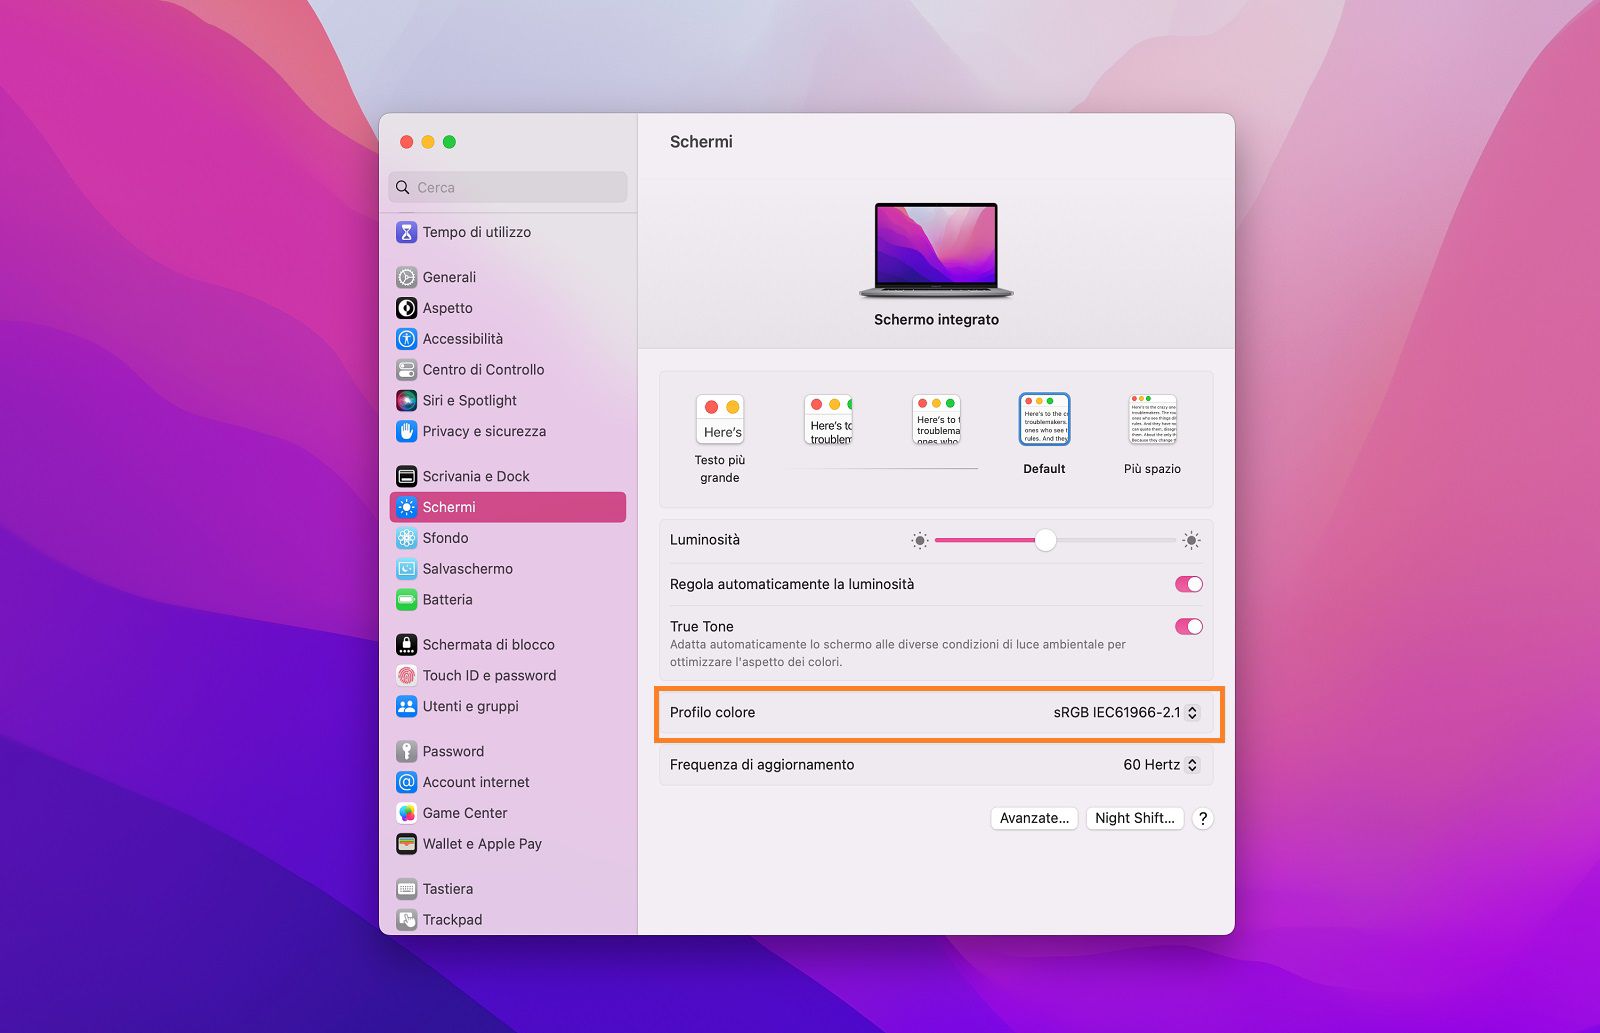This screenshot has width=1600, height=1033.
Task: Select Sfondo label in the sidebar
Action: 445,538
